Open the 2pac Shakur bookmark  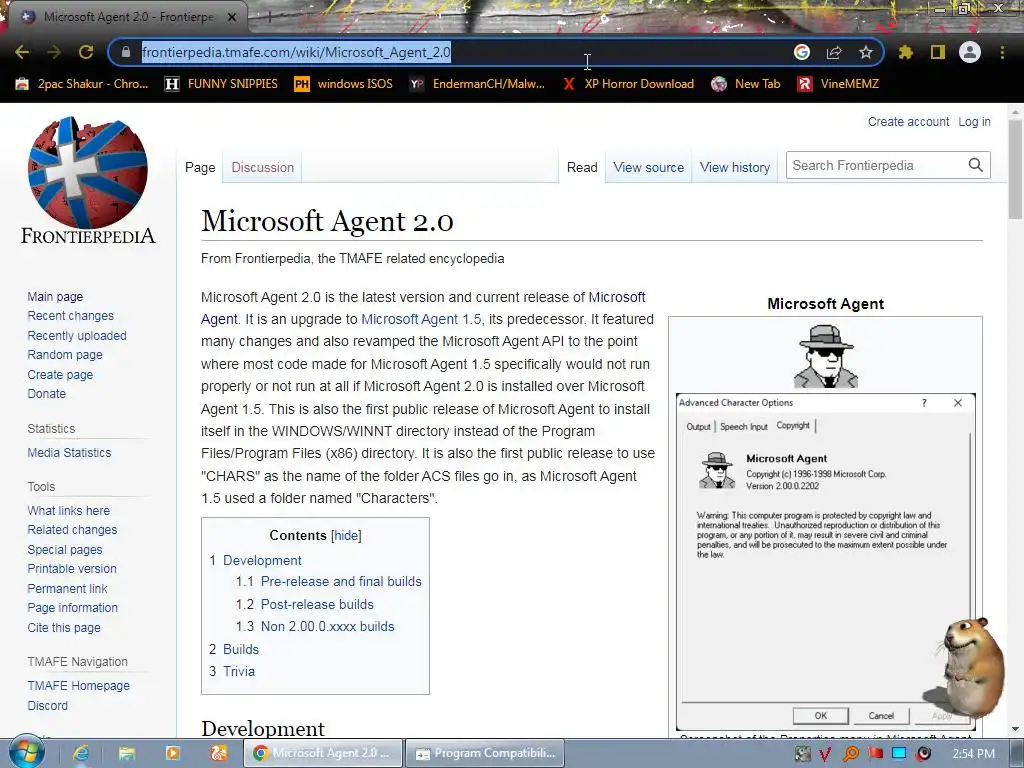(82, 84)
